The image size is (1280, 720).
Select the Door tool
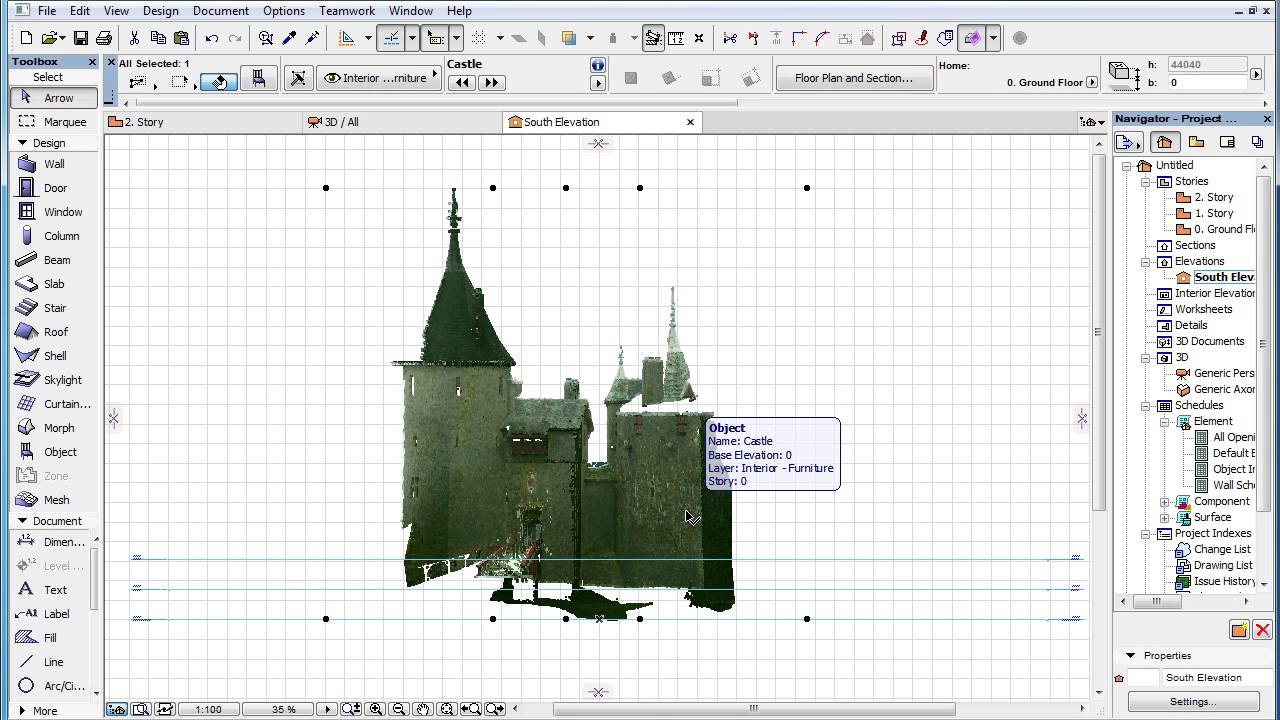coord(55,188)
